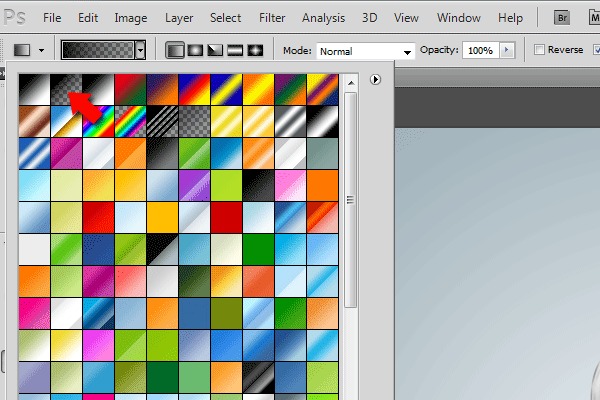
Task: Open gradient editor via gradient preview bar
Action: tap(98, 50)
